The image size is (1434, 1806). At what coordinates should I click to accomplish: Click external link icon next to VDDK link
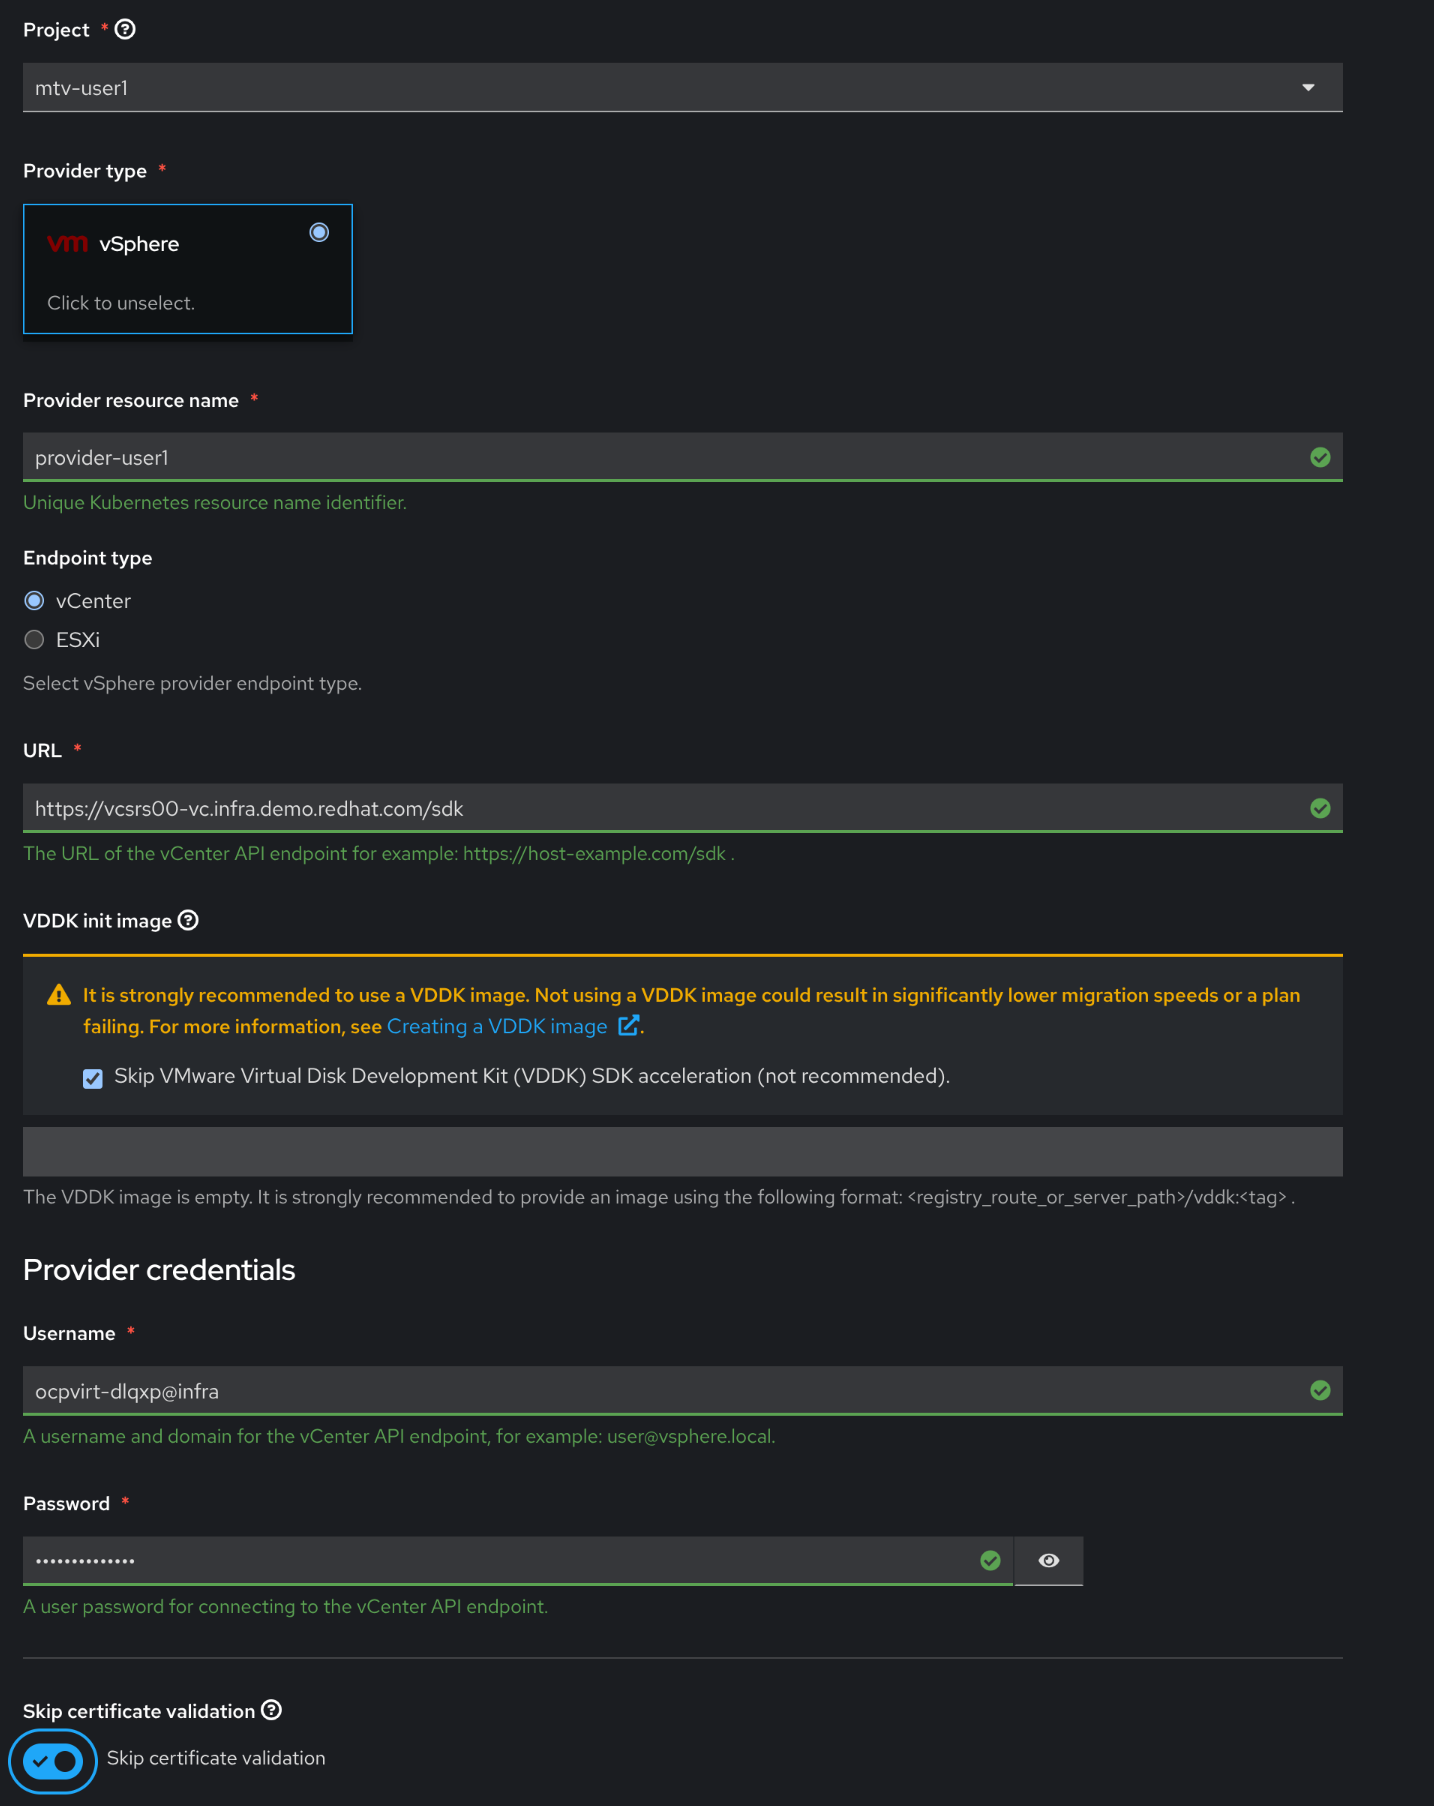628,1026
